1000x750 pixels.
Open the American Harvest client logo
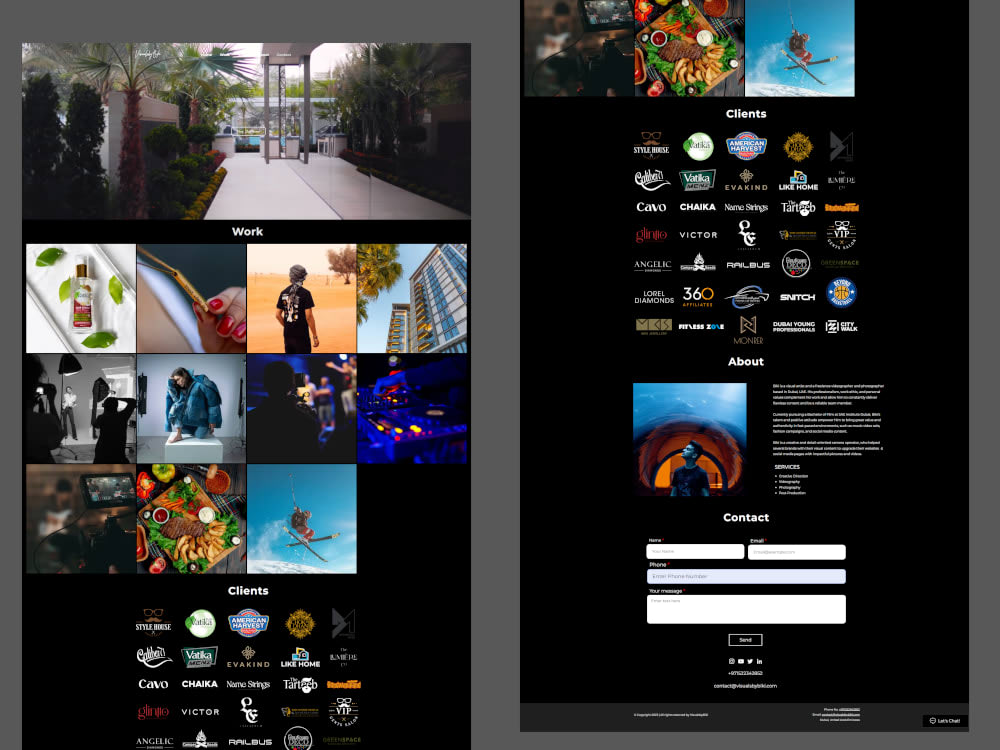point(746,146)
